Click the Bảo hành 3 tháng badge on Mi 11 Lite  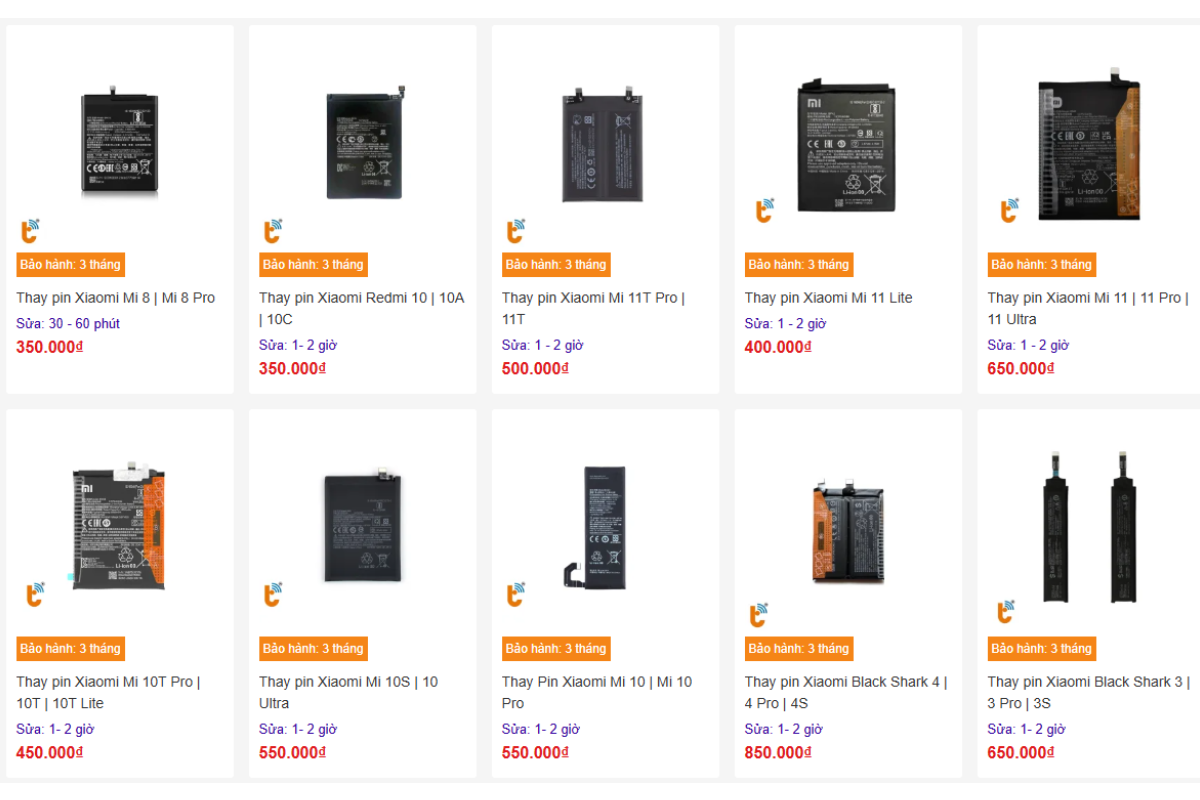798,265
